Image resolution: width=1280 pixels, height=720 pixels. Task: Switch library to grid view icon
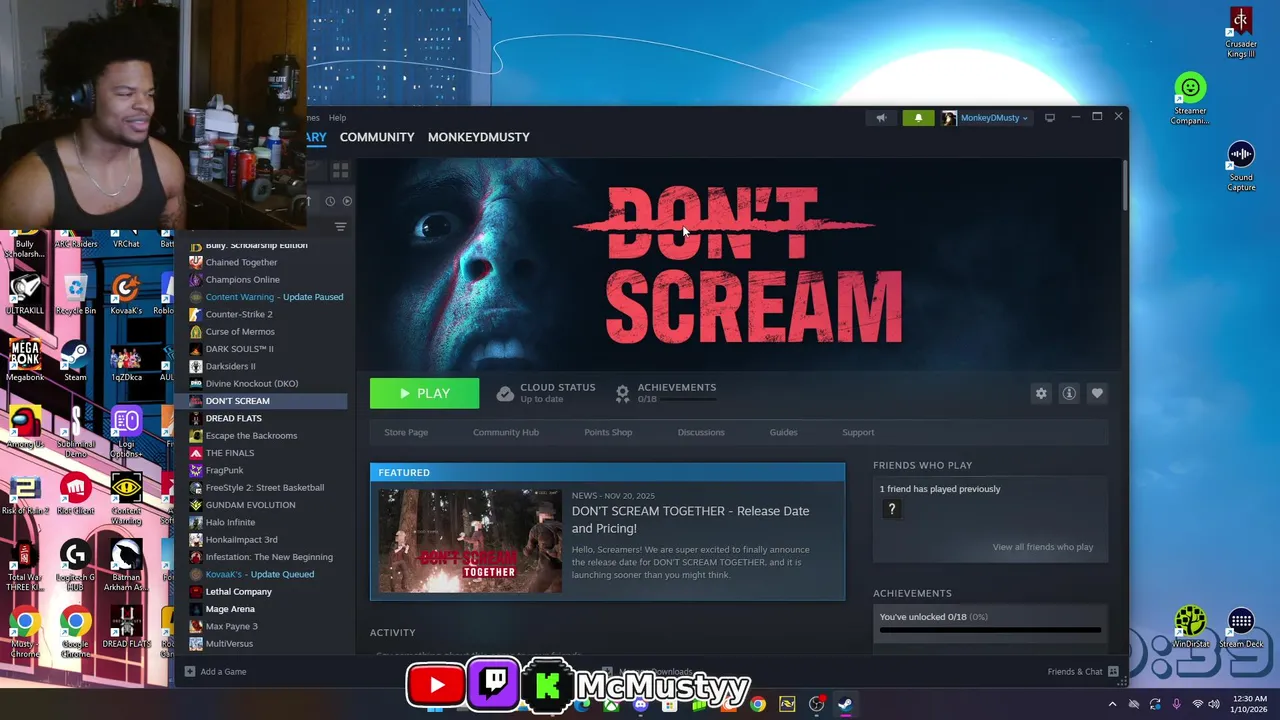340,171
